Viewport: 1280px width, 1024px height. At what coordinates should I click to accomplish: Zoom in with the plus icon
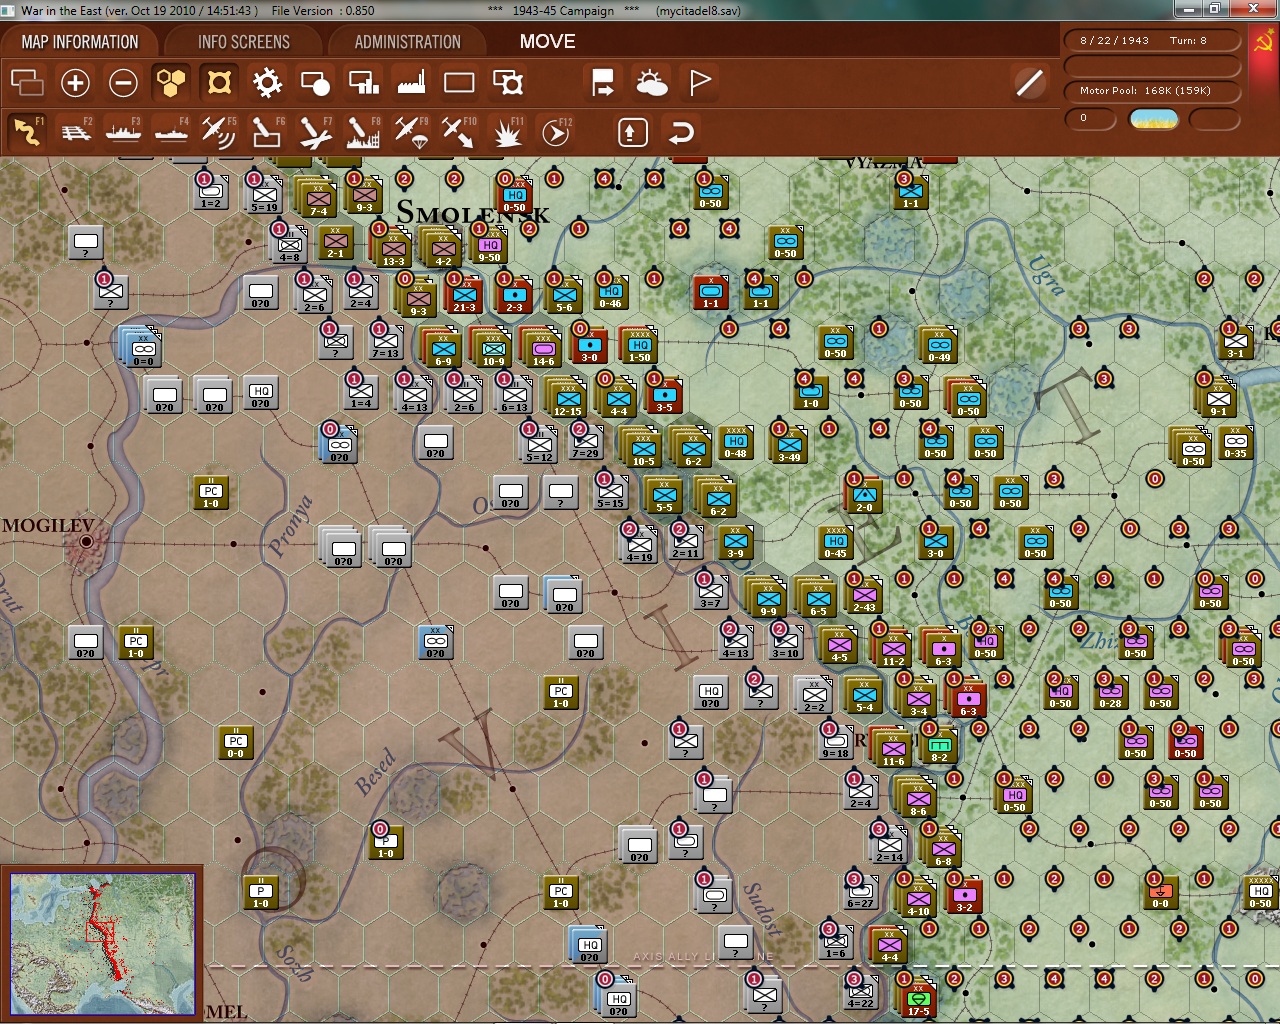[x=75, y=82]
